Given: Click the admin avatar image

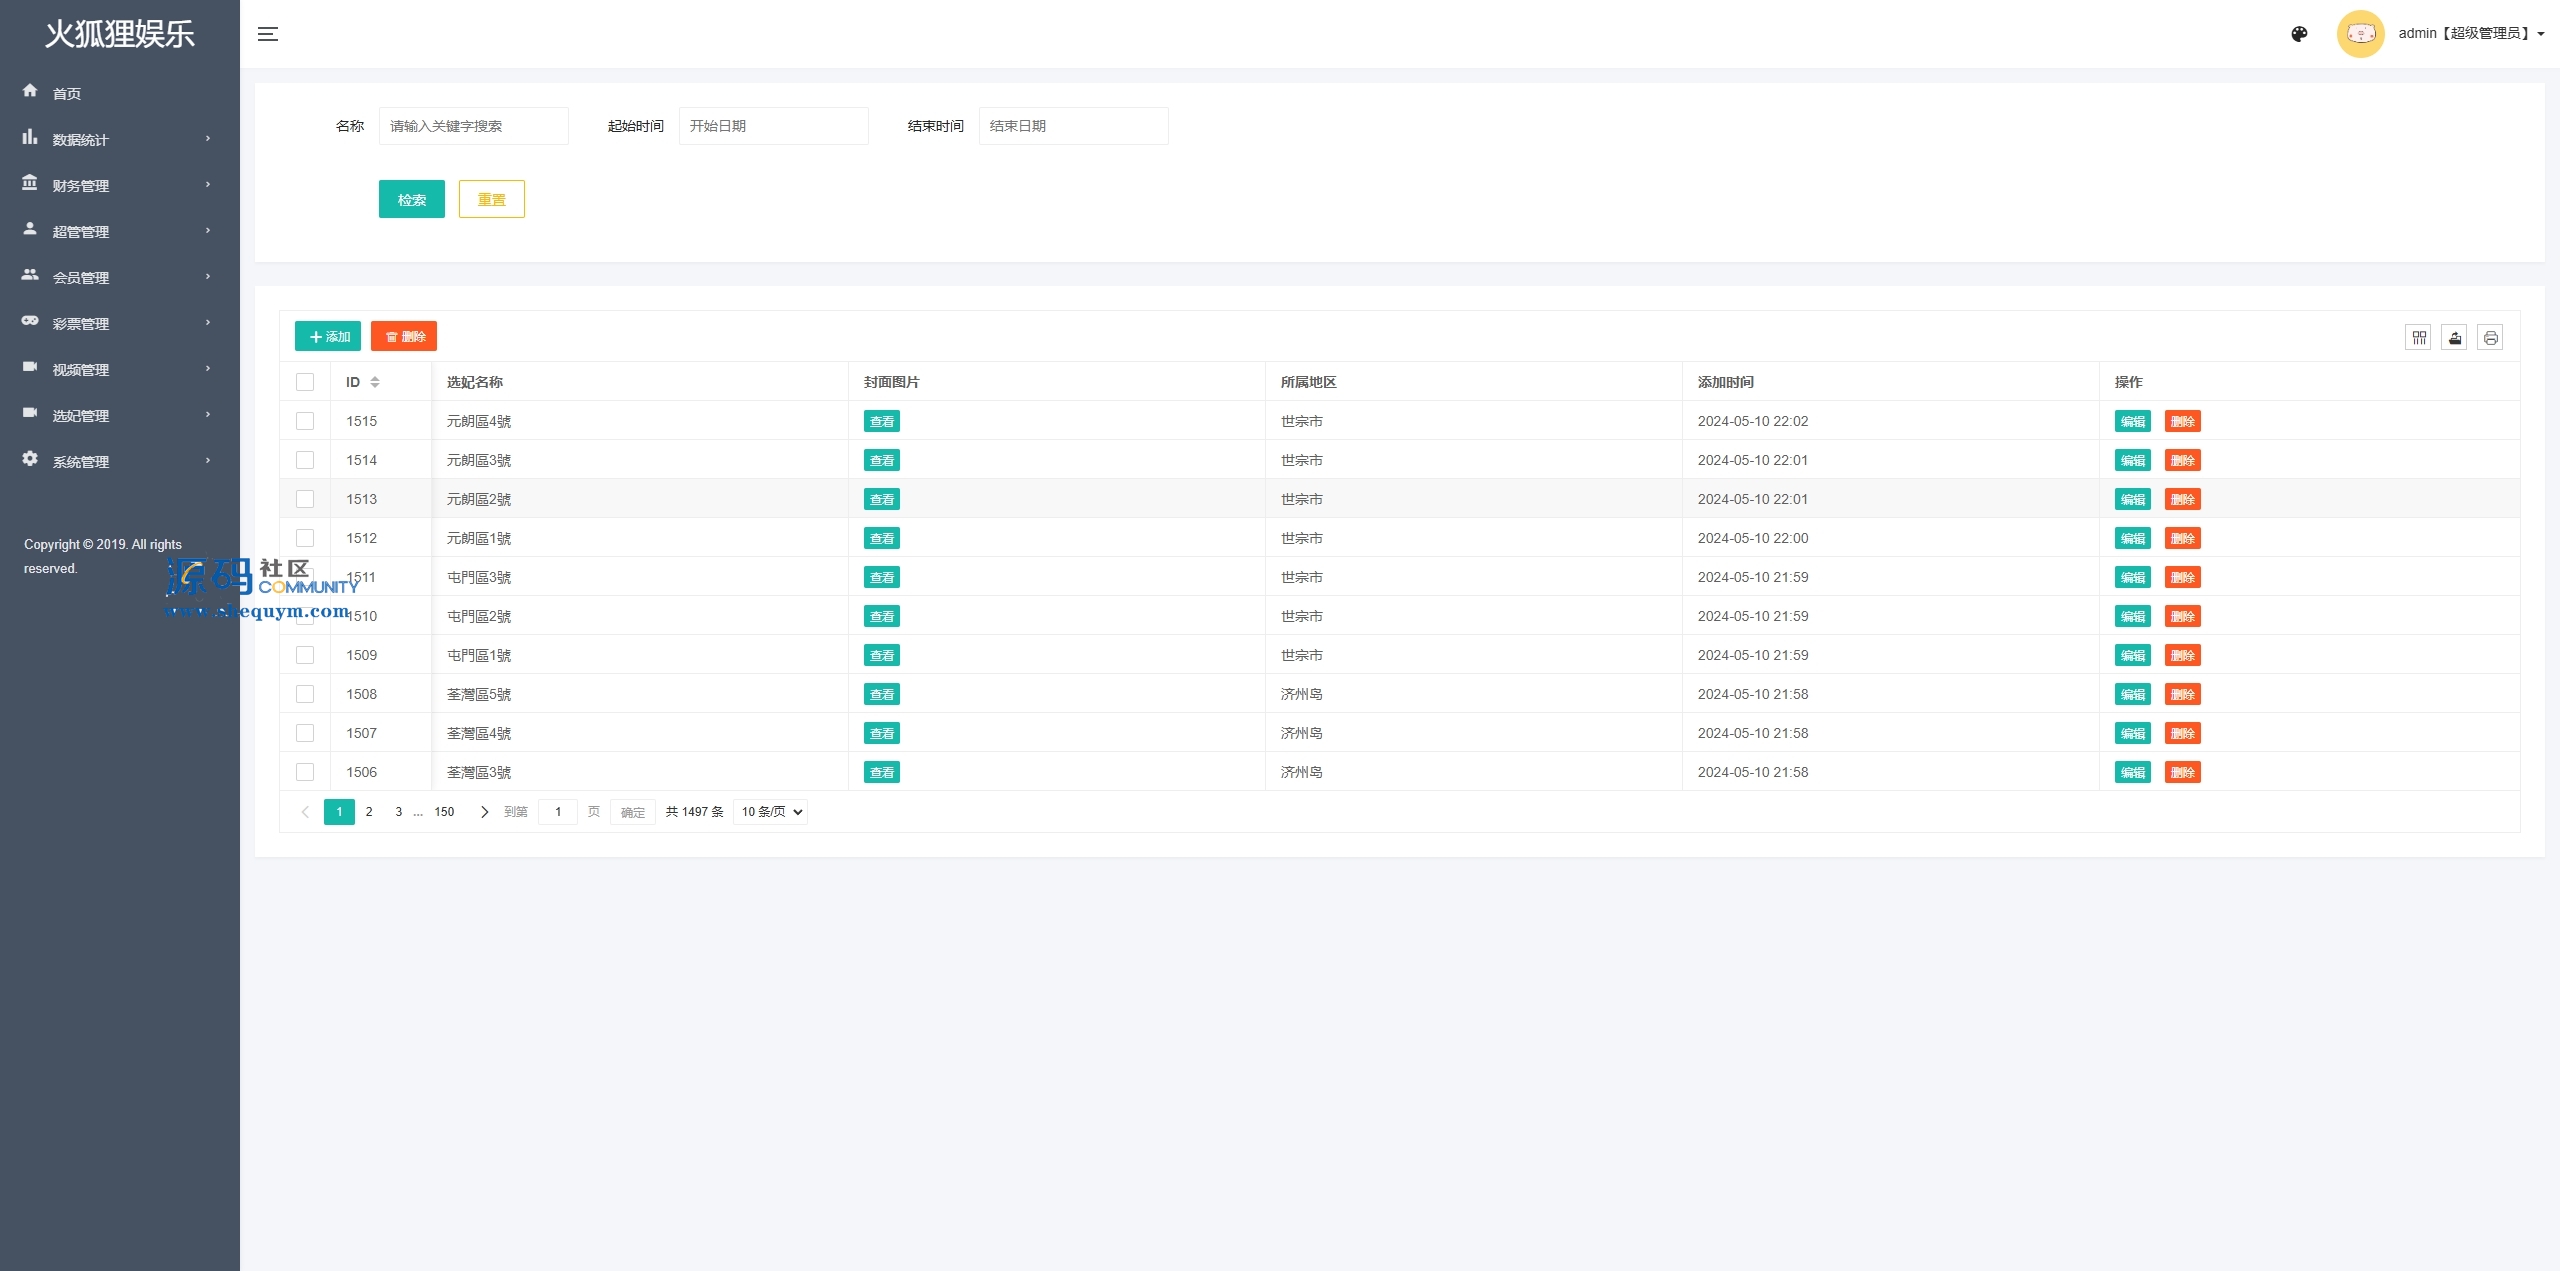Looking at the screenshot, I should pyautogui.click(x=2360, y=34).
